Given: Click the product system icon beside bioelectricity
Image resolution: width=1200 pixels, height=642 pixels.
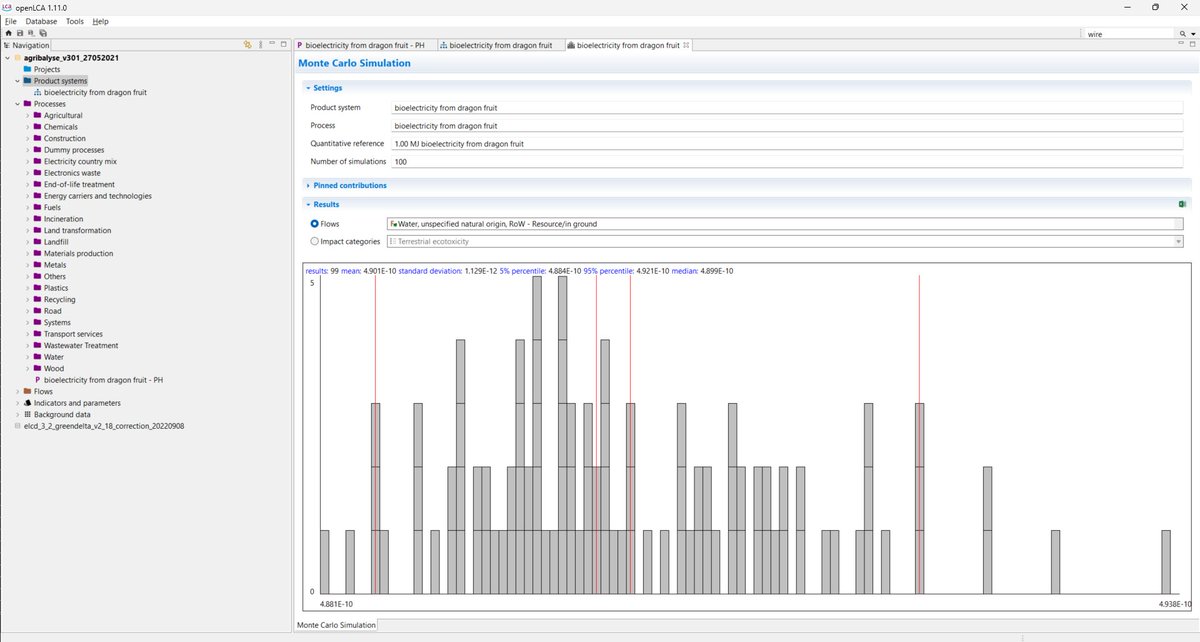Looking at the screenshot, I should click(x=38, y=92).
